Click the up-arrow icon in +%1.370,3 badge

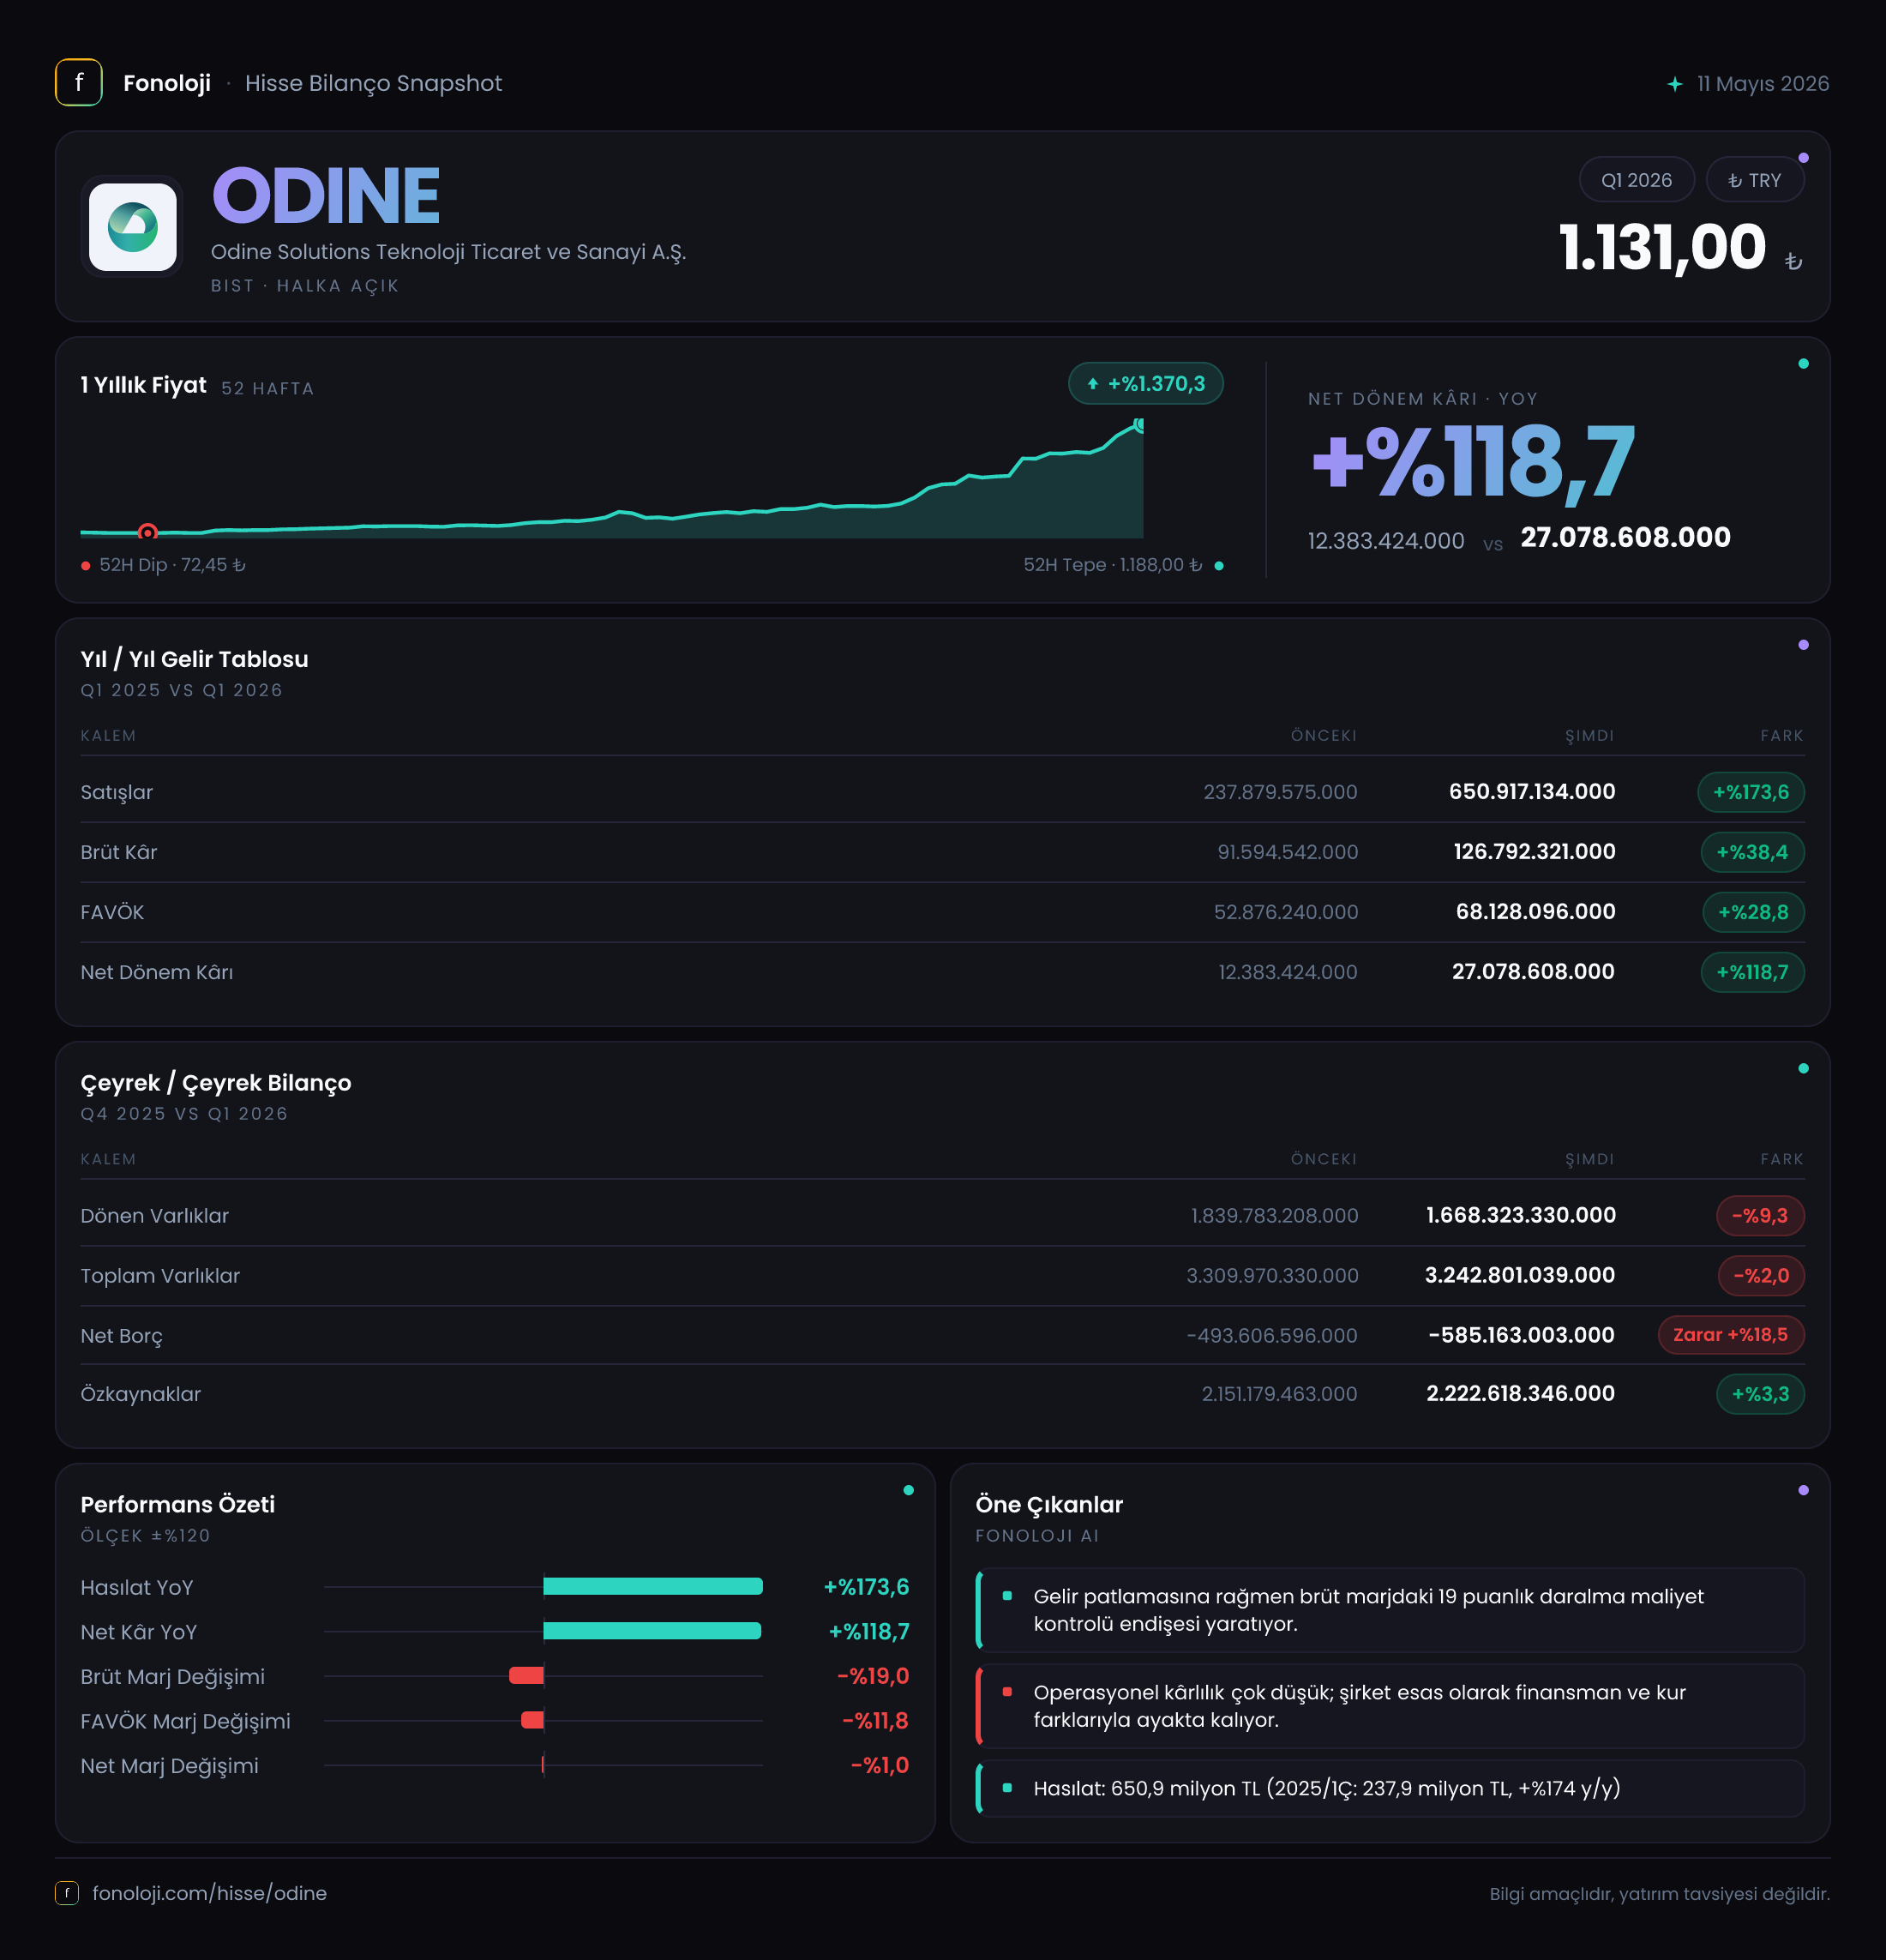tap(1092, 384)
